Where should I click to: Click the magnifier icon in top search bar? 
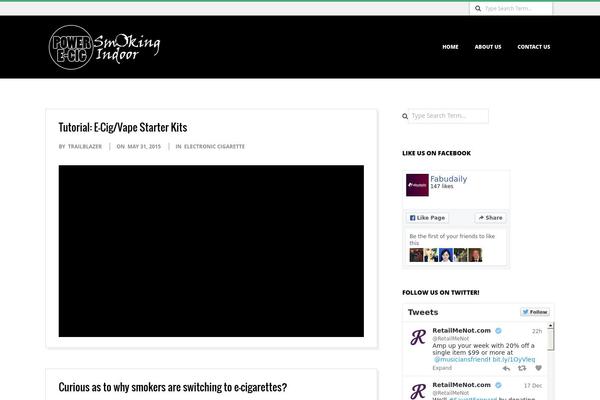[x=478, y=8]
